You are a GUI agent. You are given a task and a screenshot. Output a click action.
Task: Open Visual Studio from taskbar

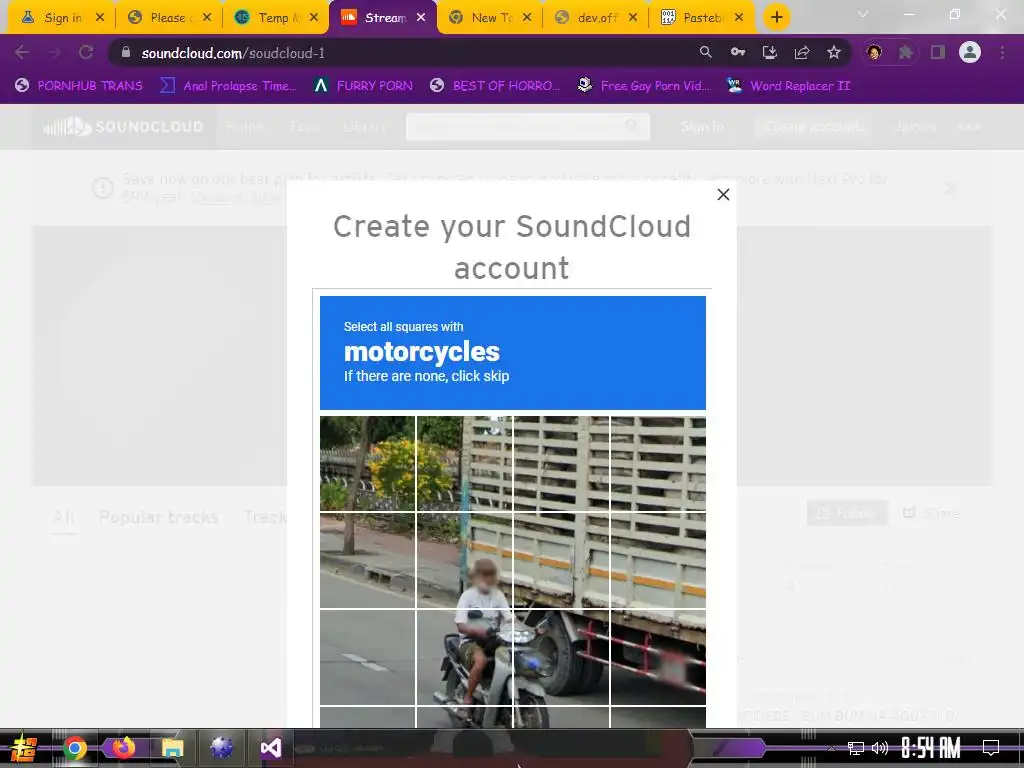(271, 748)
